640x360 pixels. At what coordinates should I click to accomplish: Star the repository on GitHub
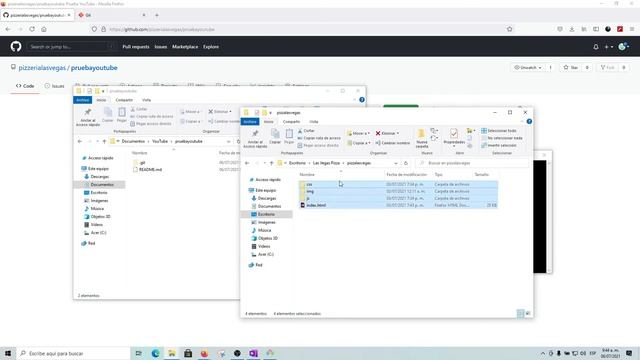click(x=571, y=67)
